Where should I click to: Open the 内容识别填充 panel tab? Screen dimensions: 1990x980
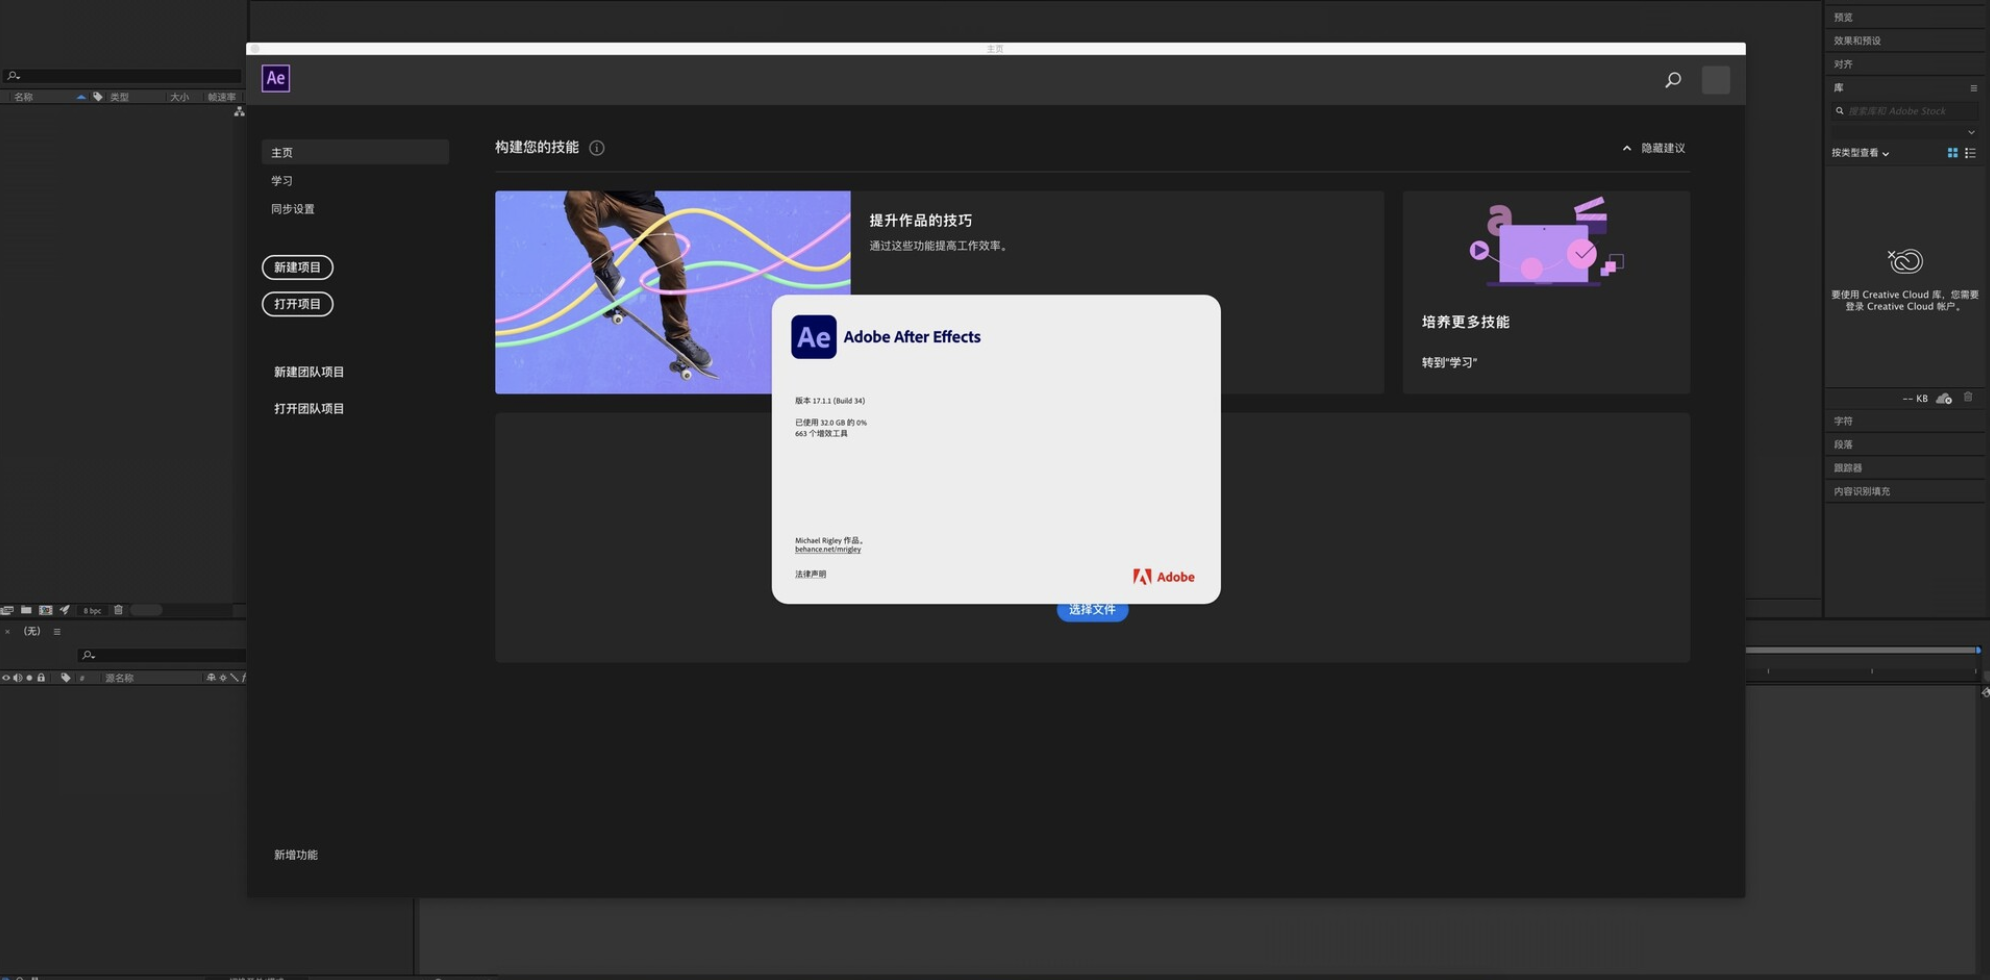[1862, 491]
